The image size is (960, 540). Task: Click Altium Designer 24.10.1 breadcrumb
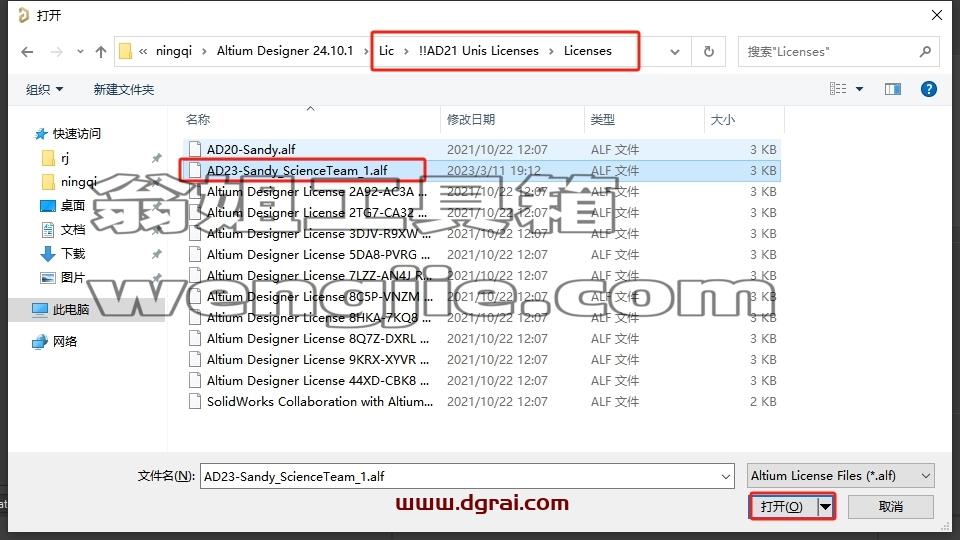tap(285, 51)
